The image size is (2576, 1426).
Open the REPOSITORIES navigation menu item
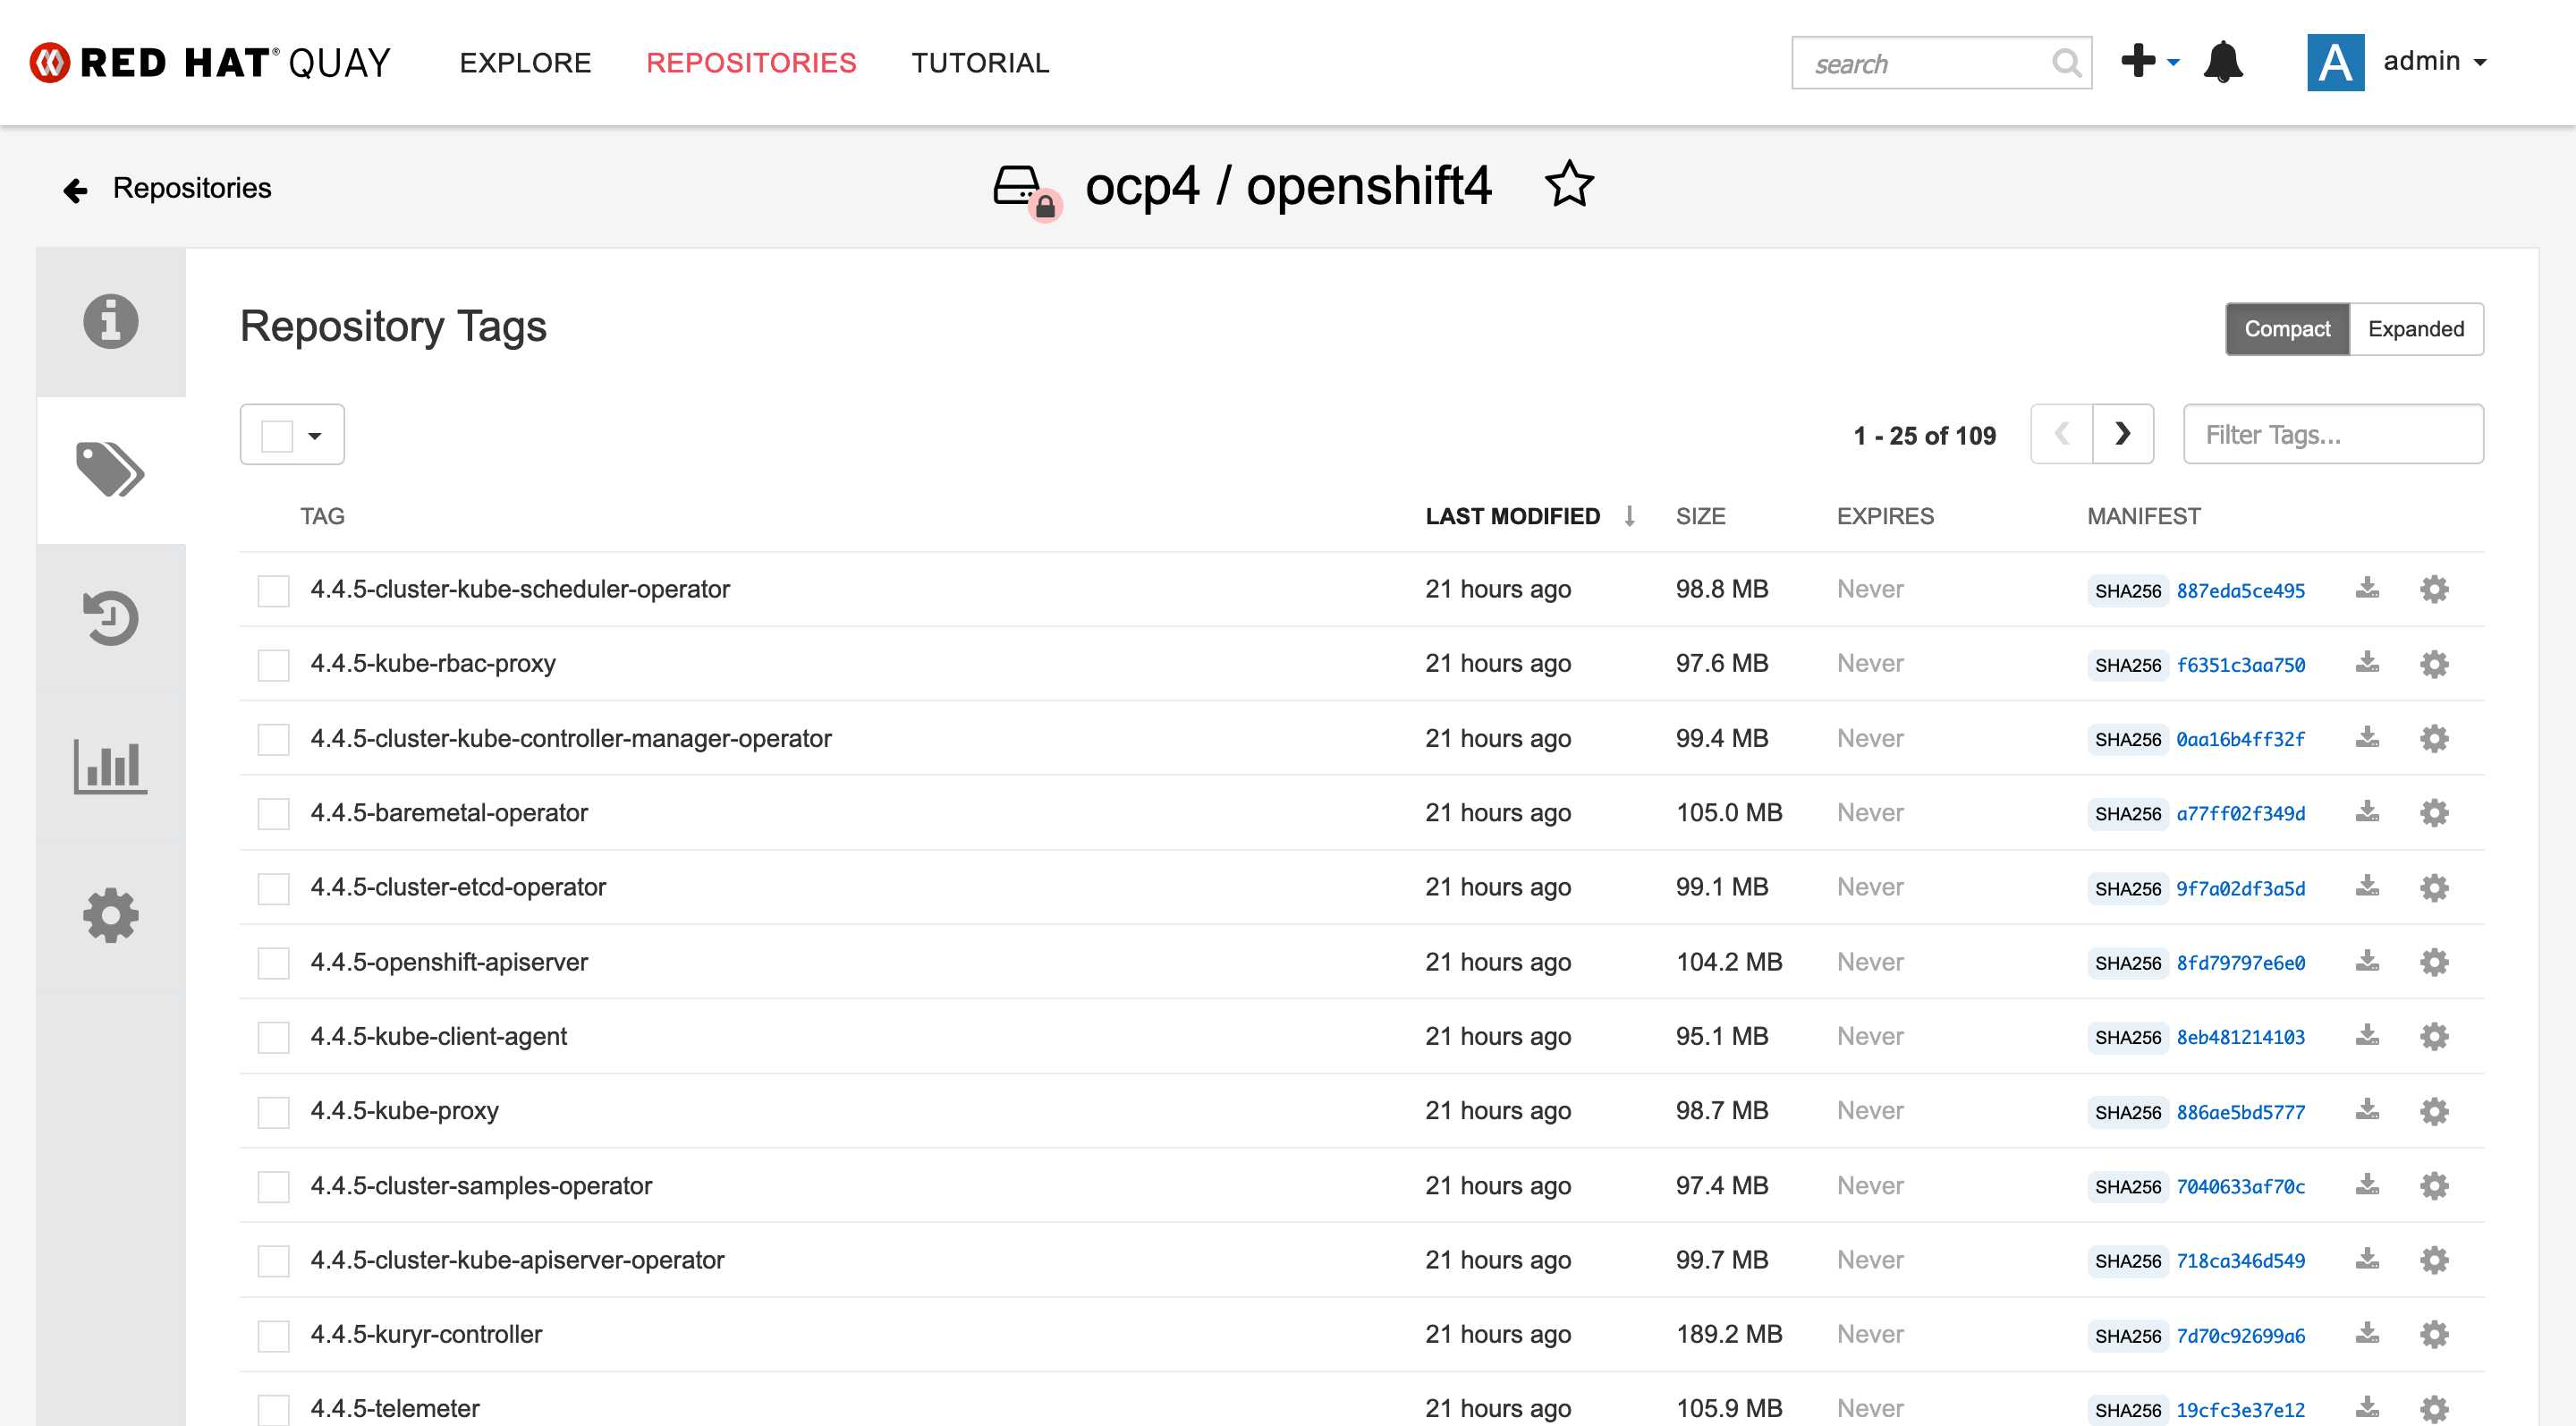751,62
